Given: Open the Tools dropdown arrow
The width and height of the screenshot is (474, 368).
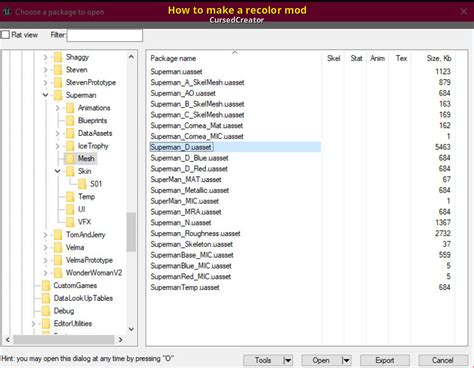Looking at the screenshot, I should 288,360.
